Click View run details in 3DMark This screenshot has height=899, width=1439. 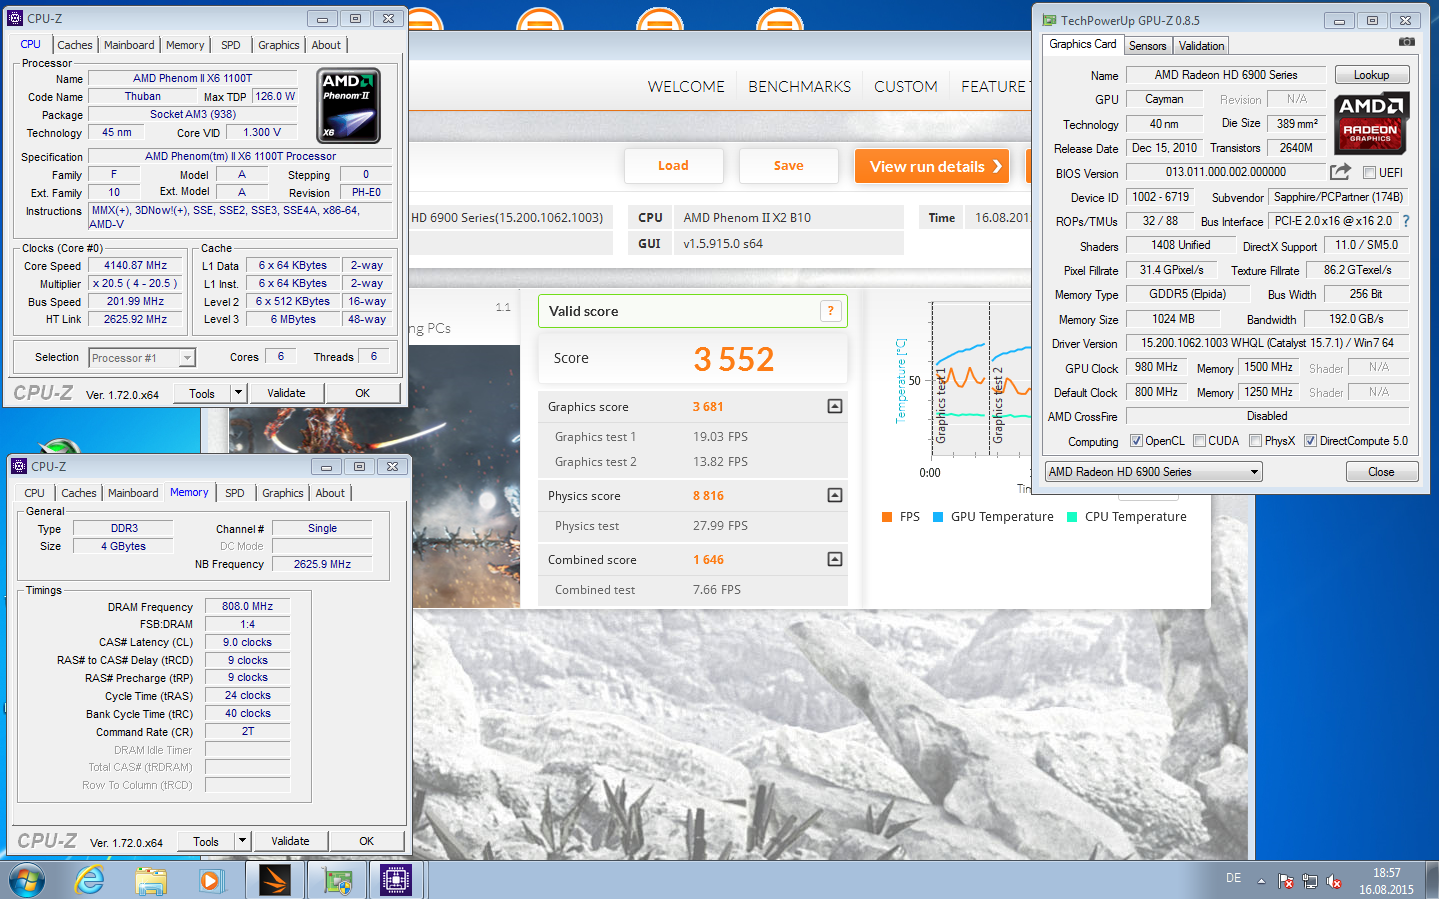coord(932,166)
